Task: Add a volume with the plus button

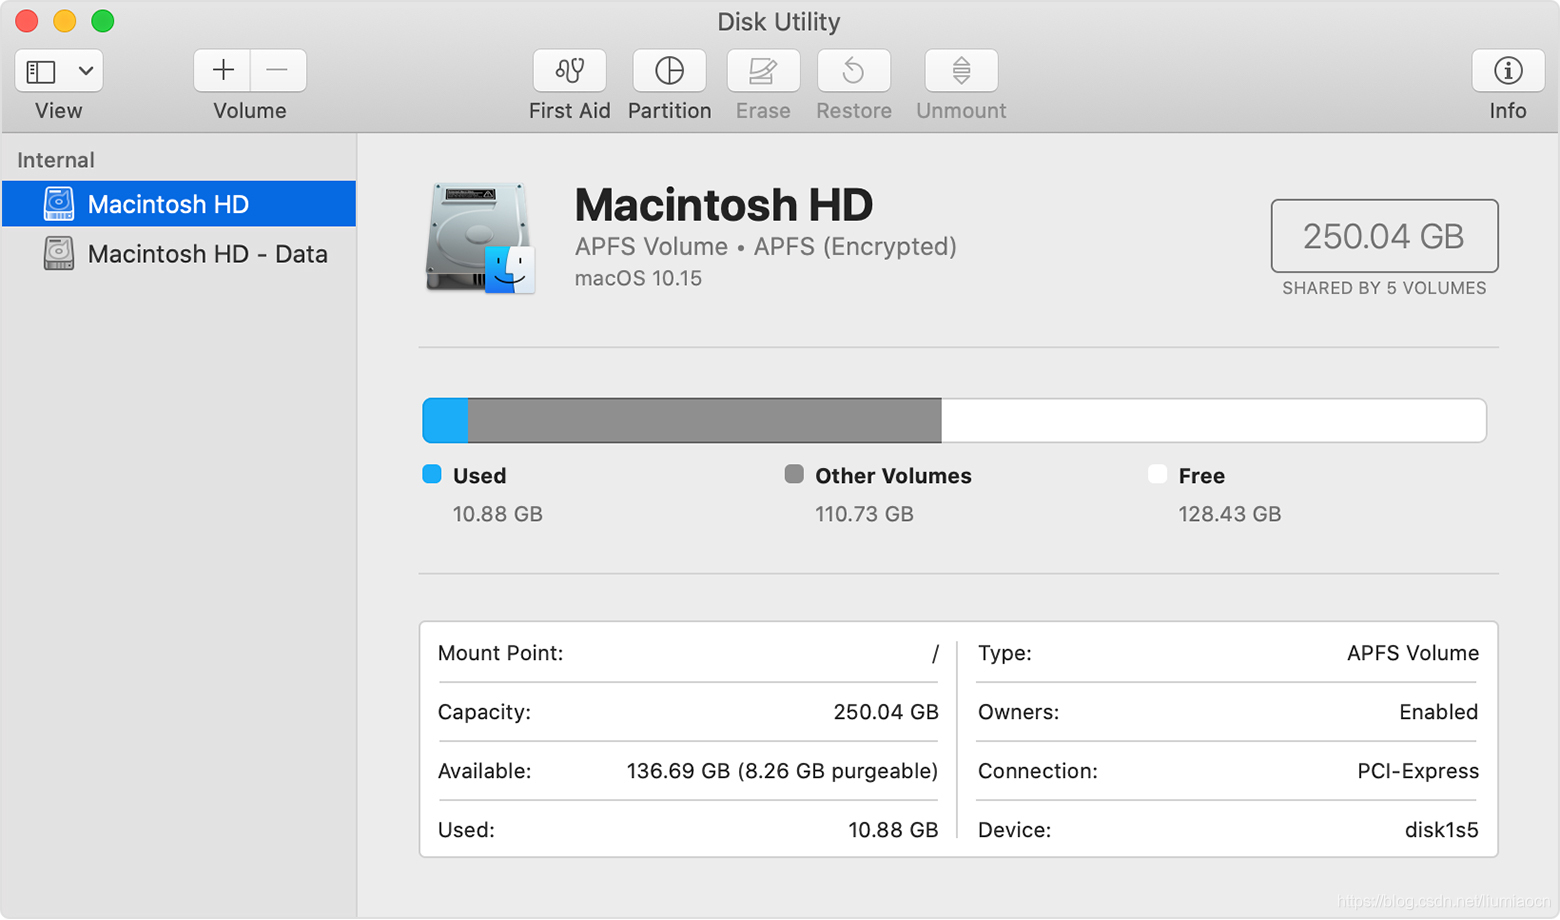Action: pyautogui.click(x=222, y=70)
